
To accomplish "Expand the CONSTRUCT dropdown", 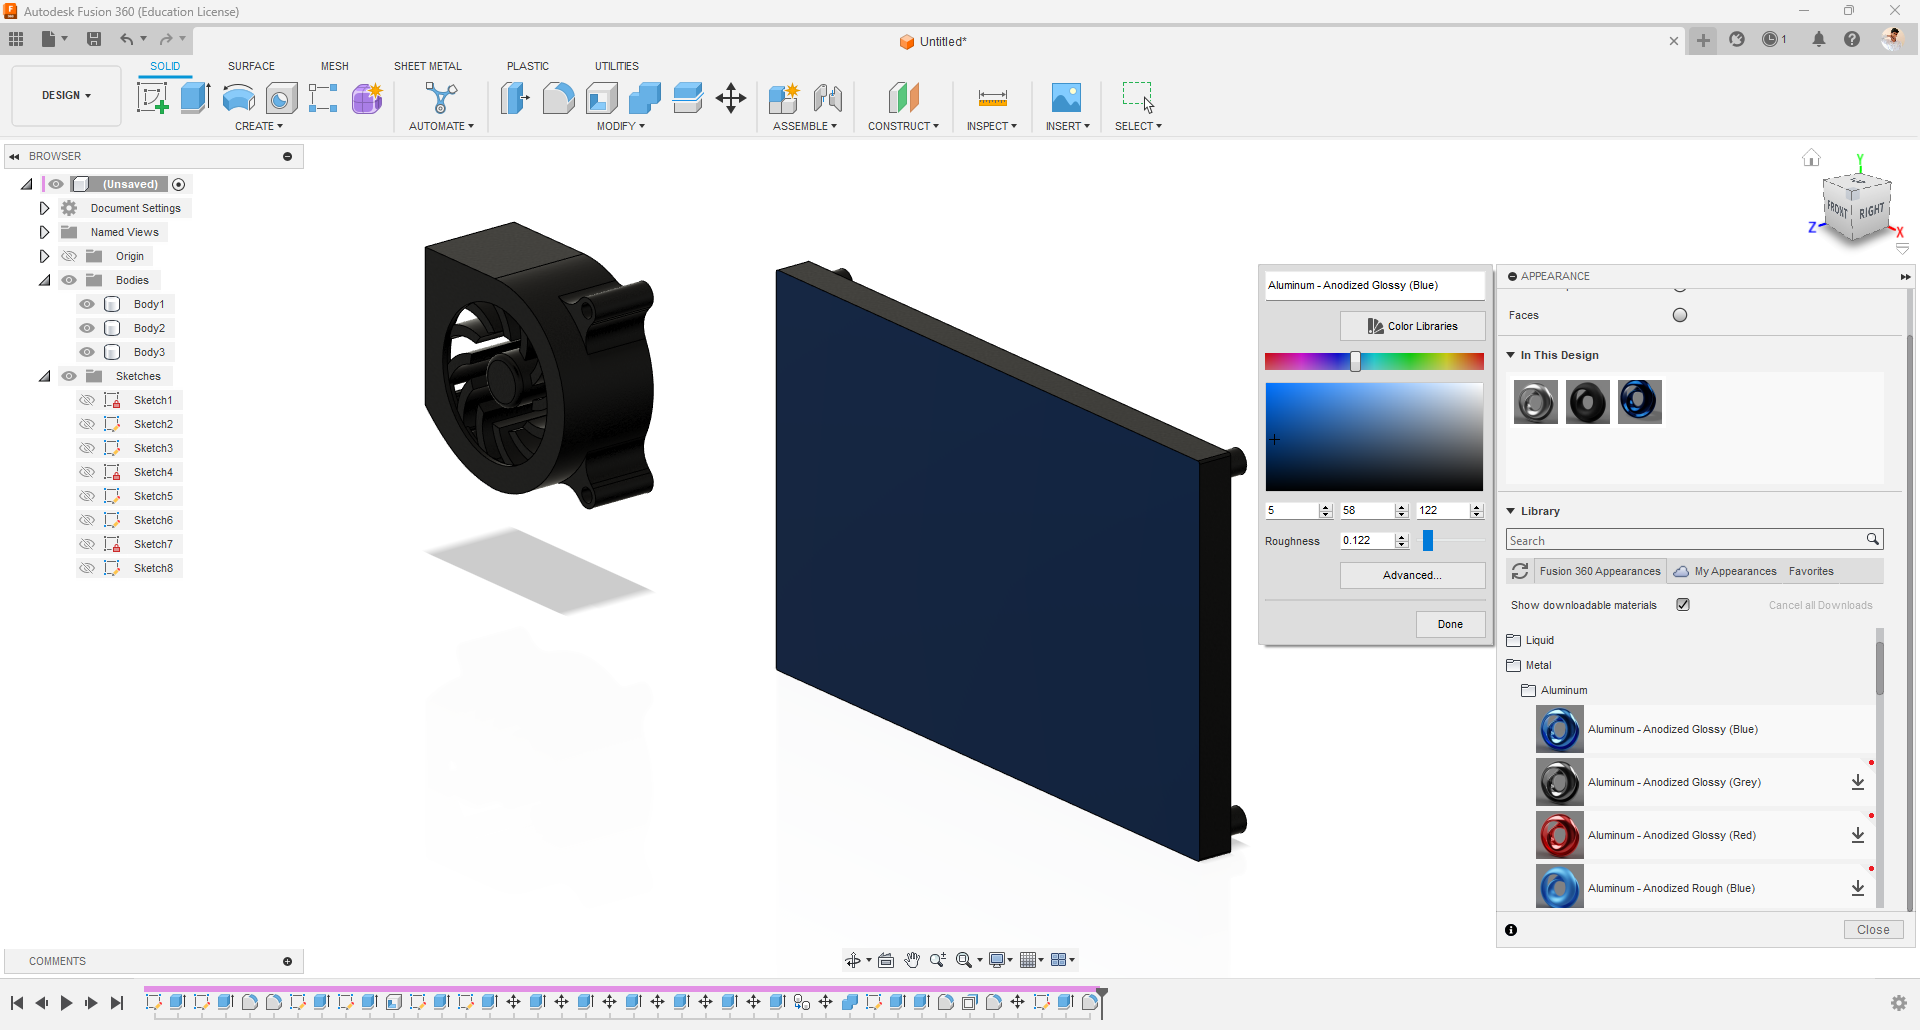I will pos(903,126).
